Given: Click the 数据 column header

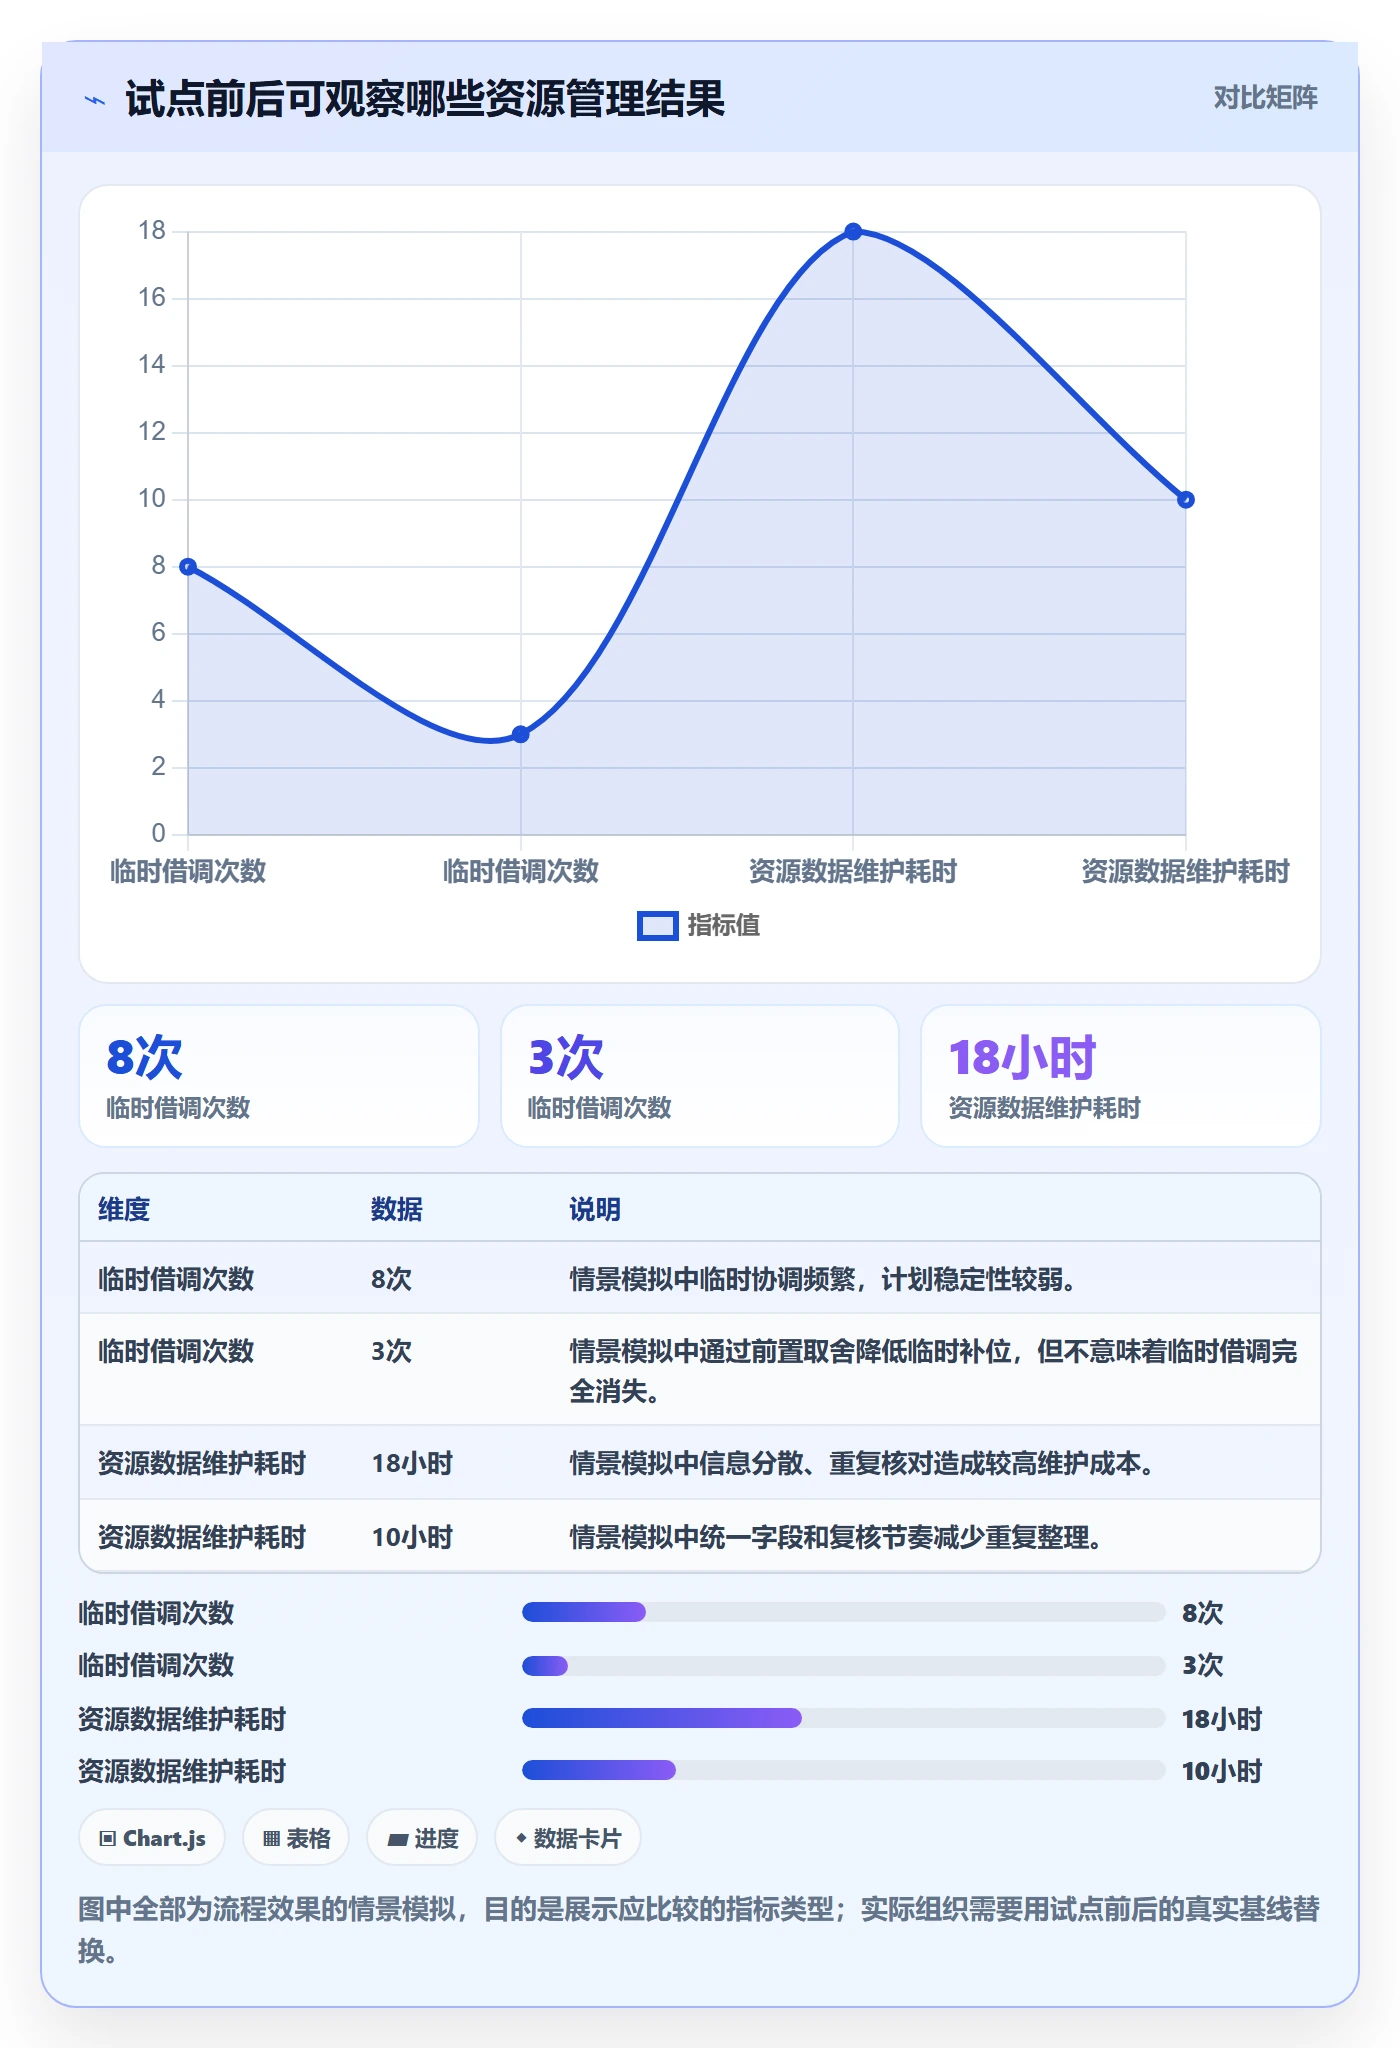Looking at the screenshot, I should pyautogui.click(x=397, y=1209).
